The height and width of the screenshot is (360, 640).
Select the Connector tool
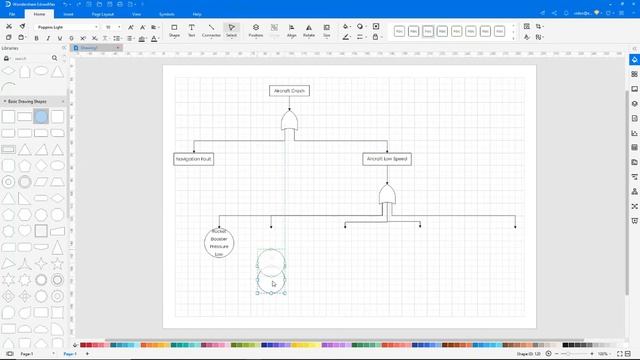click(x=211, y=31)
